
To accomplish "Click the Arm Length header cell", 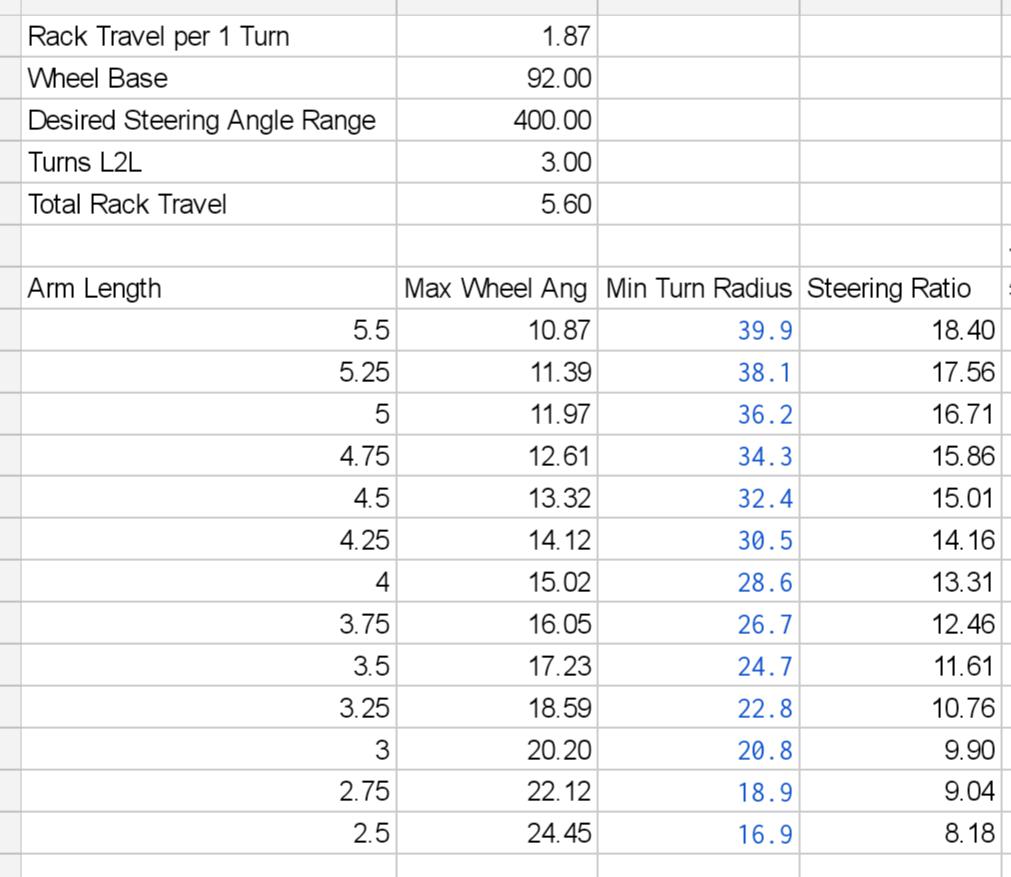I will click(208, 288).
